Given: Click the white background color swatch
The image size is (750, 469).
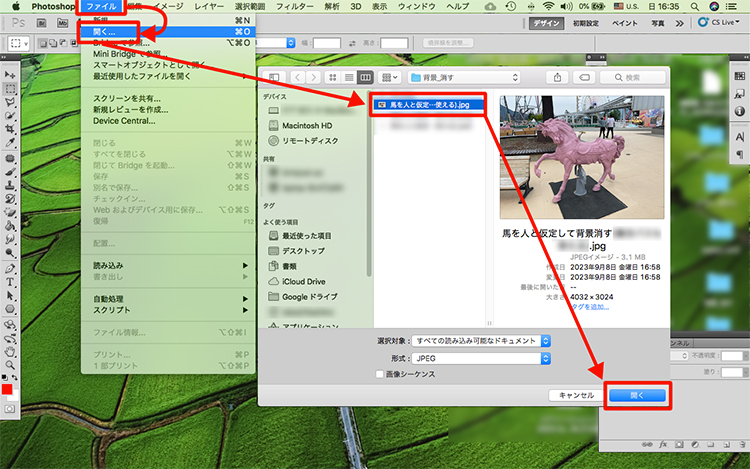Looking at the screenshot, I should (x=15, y=396).
